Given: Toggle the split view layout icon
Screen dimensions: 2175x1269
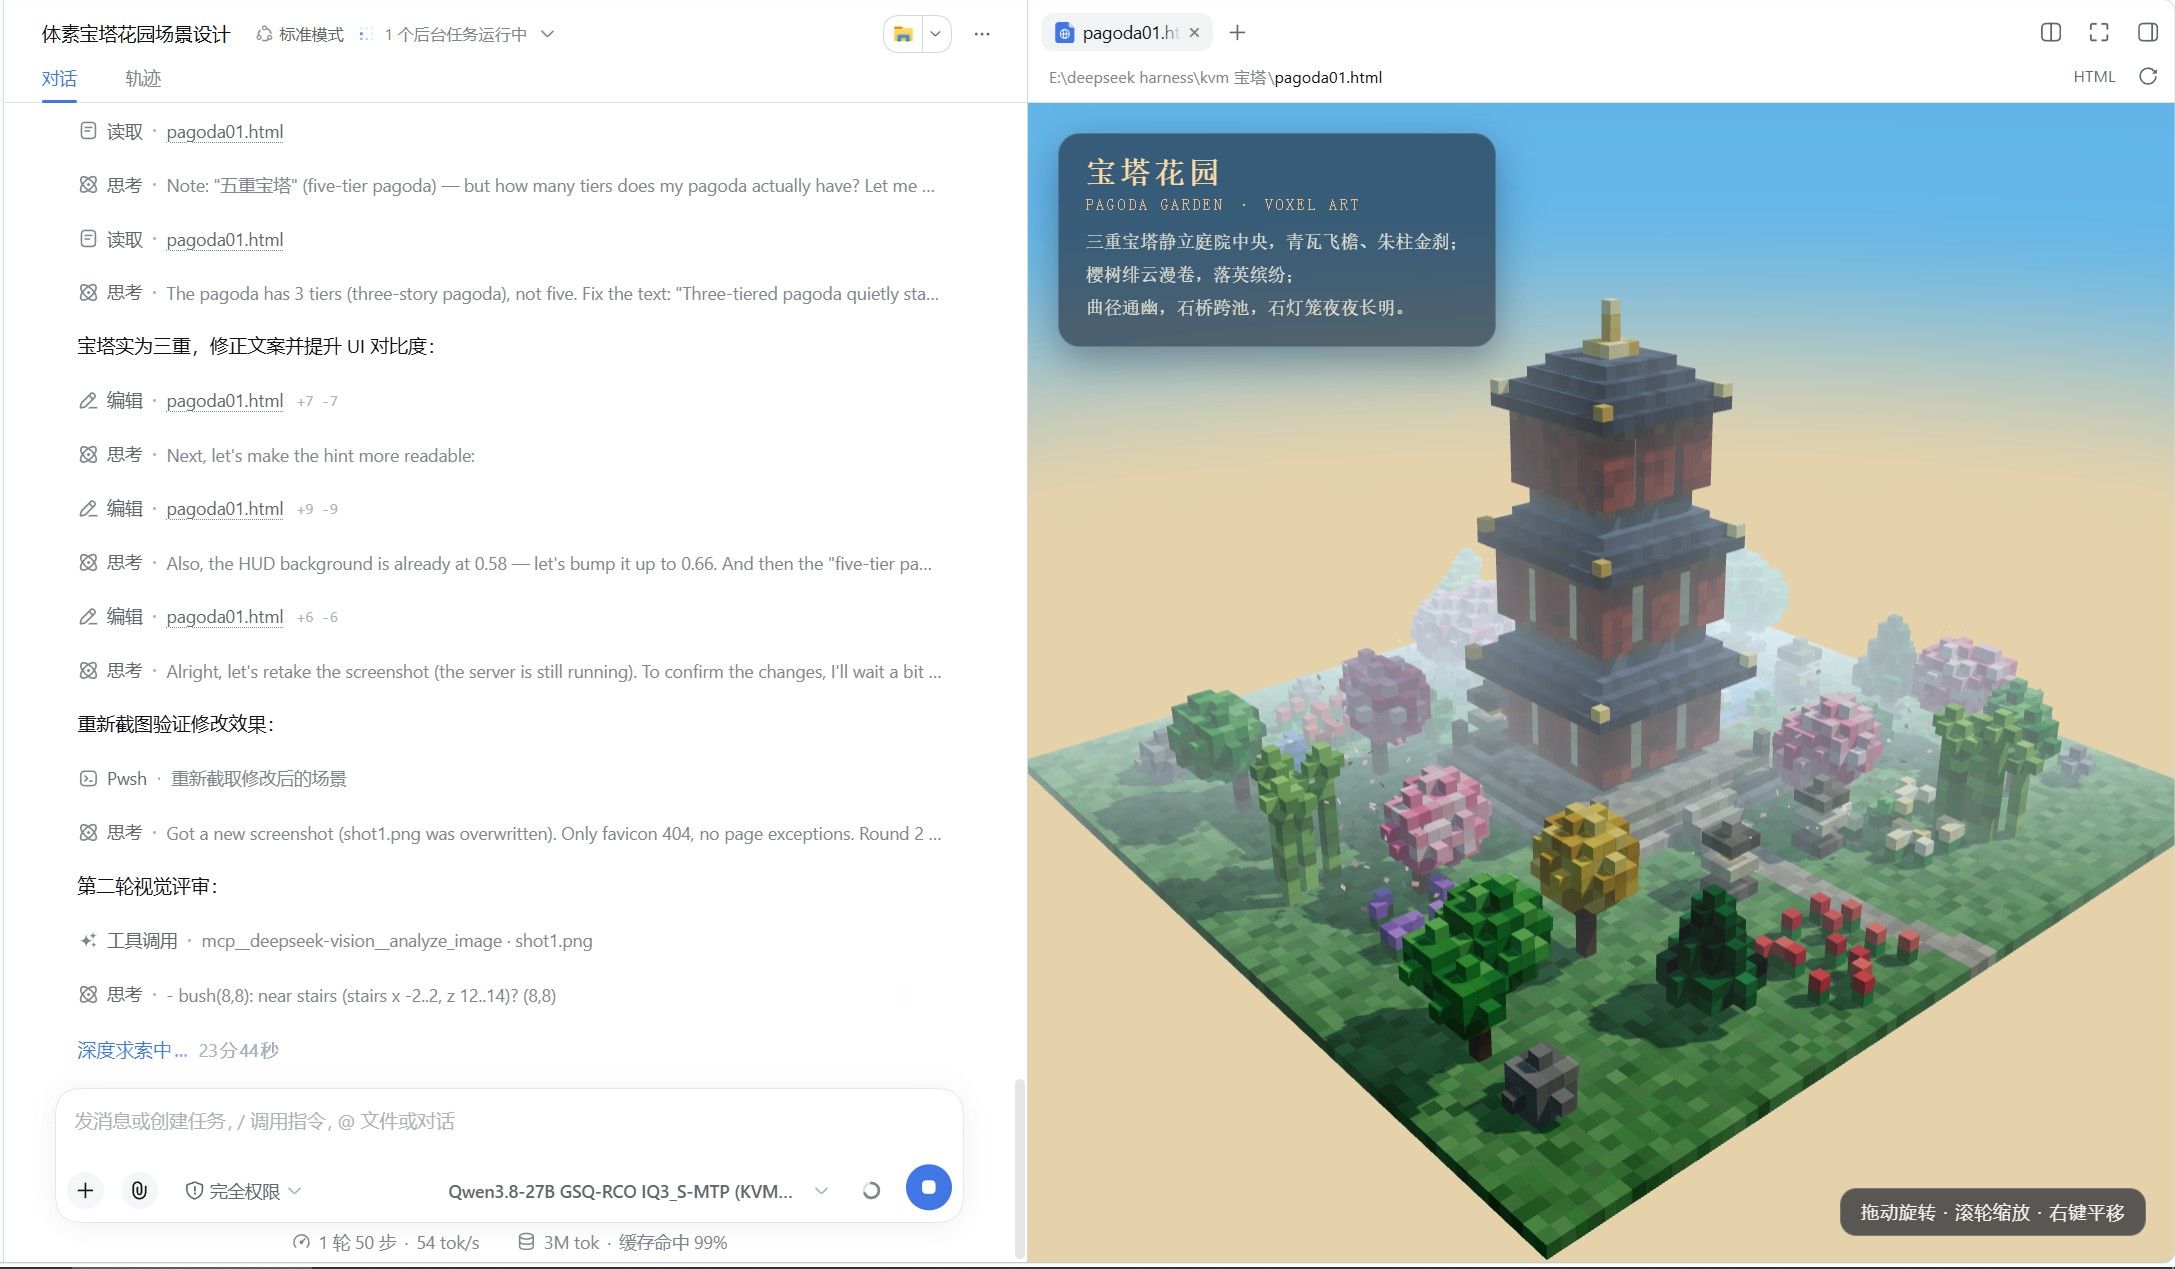Looking at the screenshot, I should (2051, 33).
